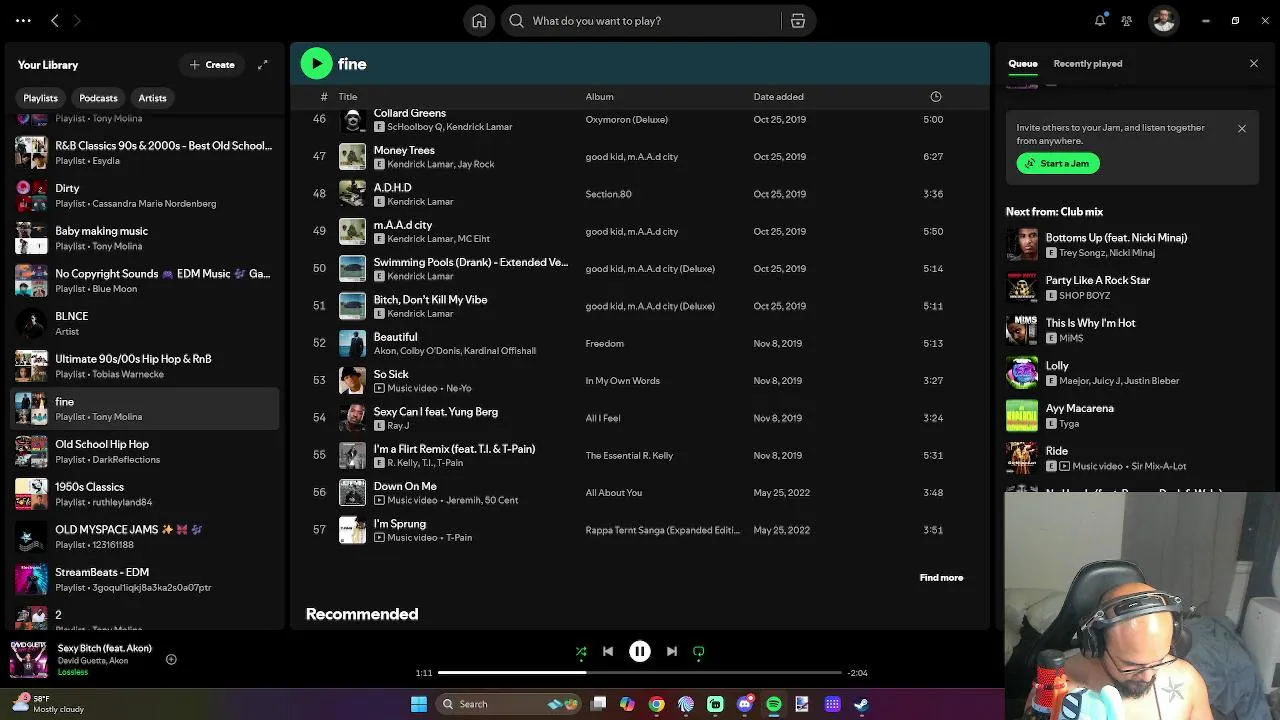
Task: Skip to the previous track
Action: click(608, 651)
